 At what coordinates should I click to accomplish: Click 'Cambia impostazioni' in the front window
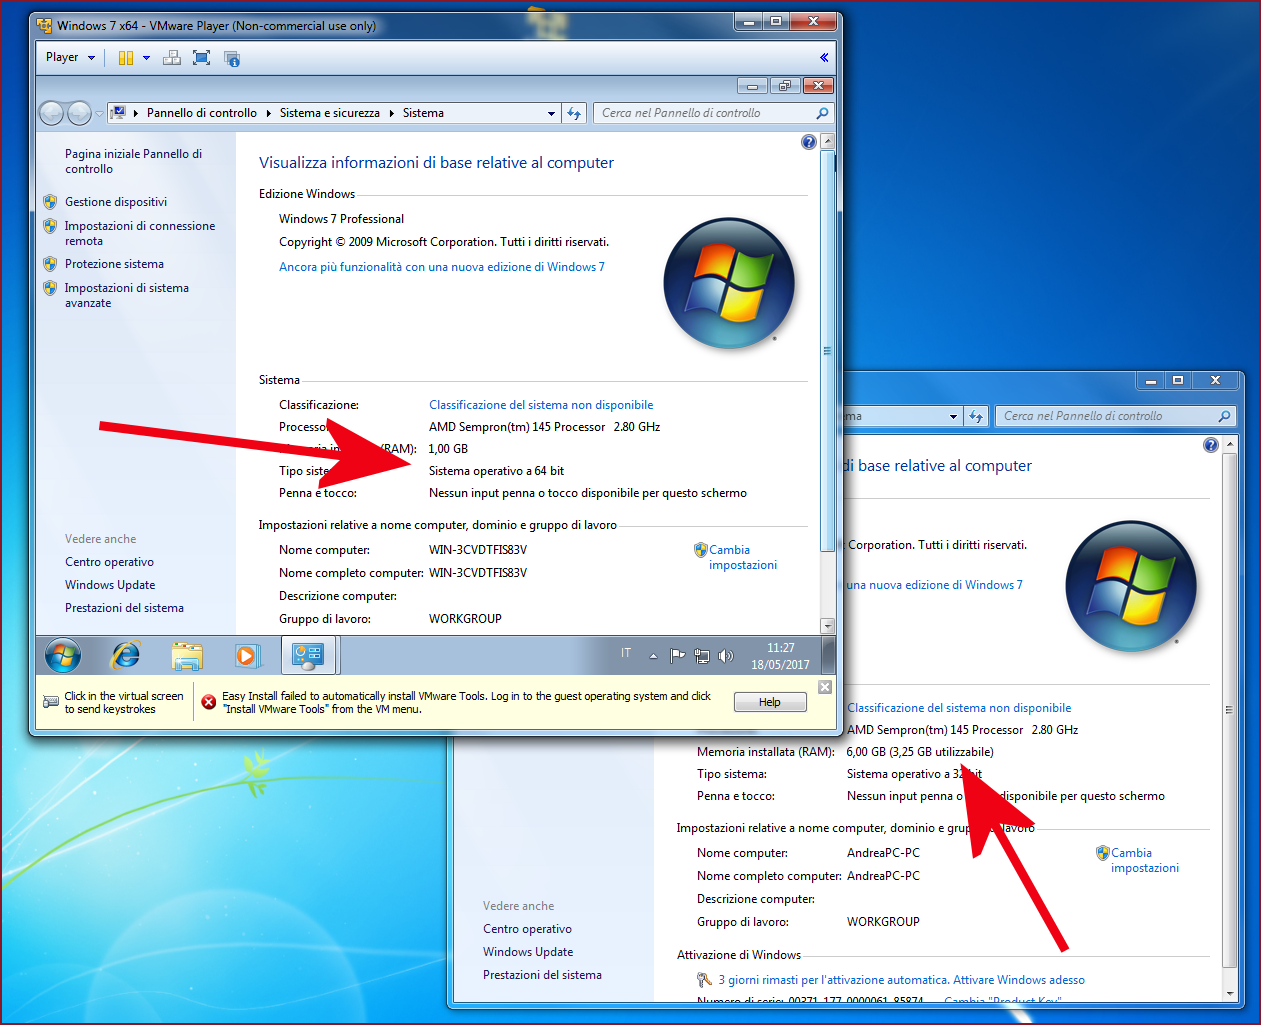(742, 557)
